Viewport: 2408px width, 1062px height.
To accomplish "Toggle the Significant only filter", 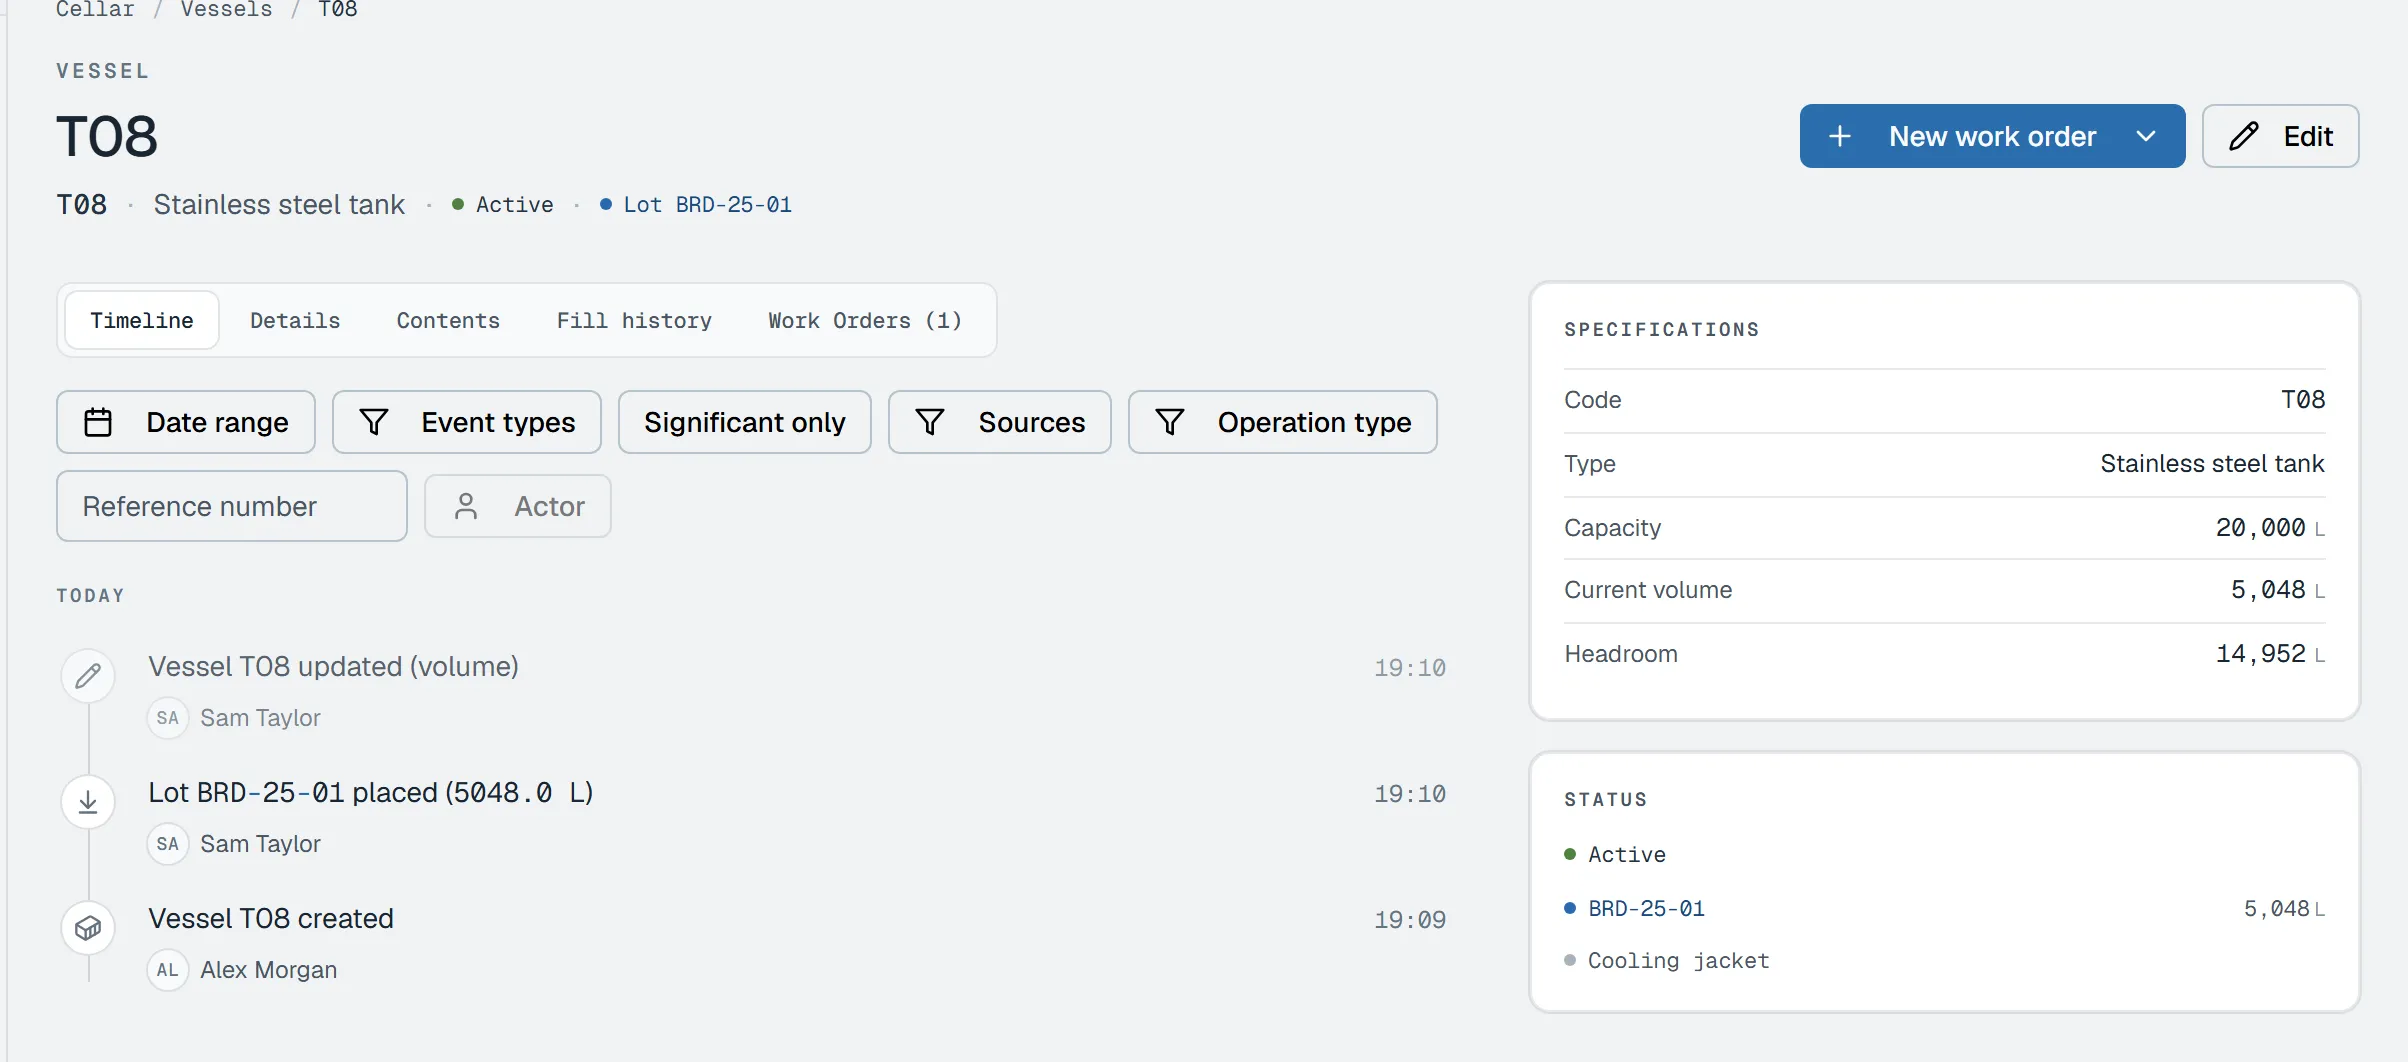I will click(x=745, y=422).
